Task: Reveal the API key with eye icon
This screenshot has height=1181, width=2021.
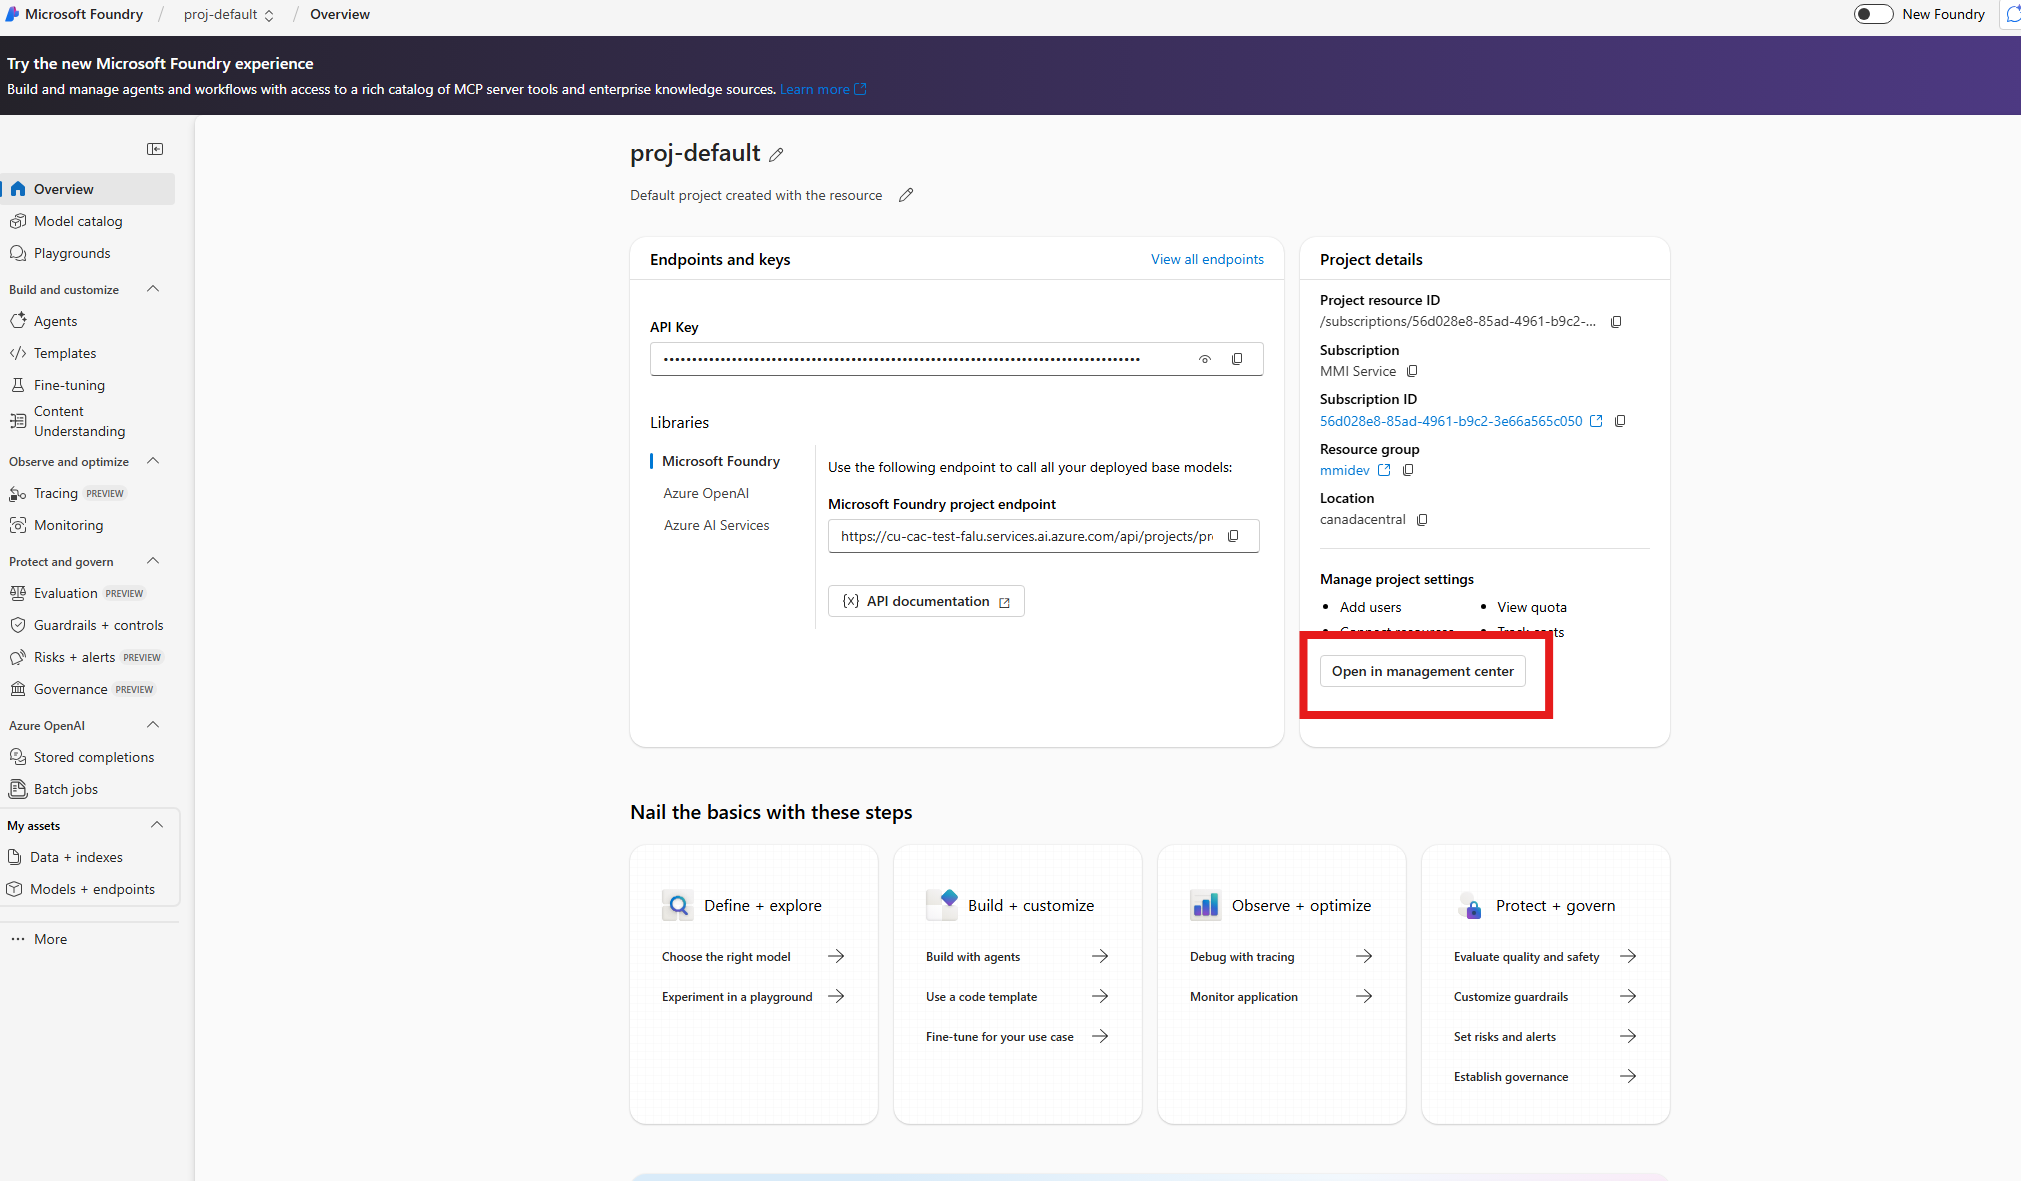Action: [x=1205, y=359]
